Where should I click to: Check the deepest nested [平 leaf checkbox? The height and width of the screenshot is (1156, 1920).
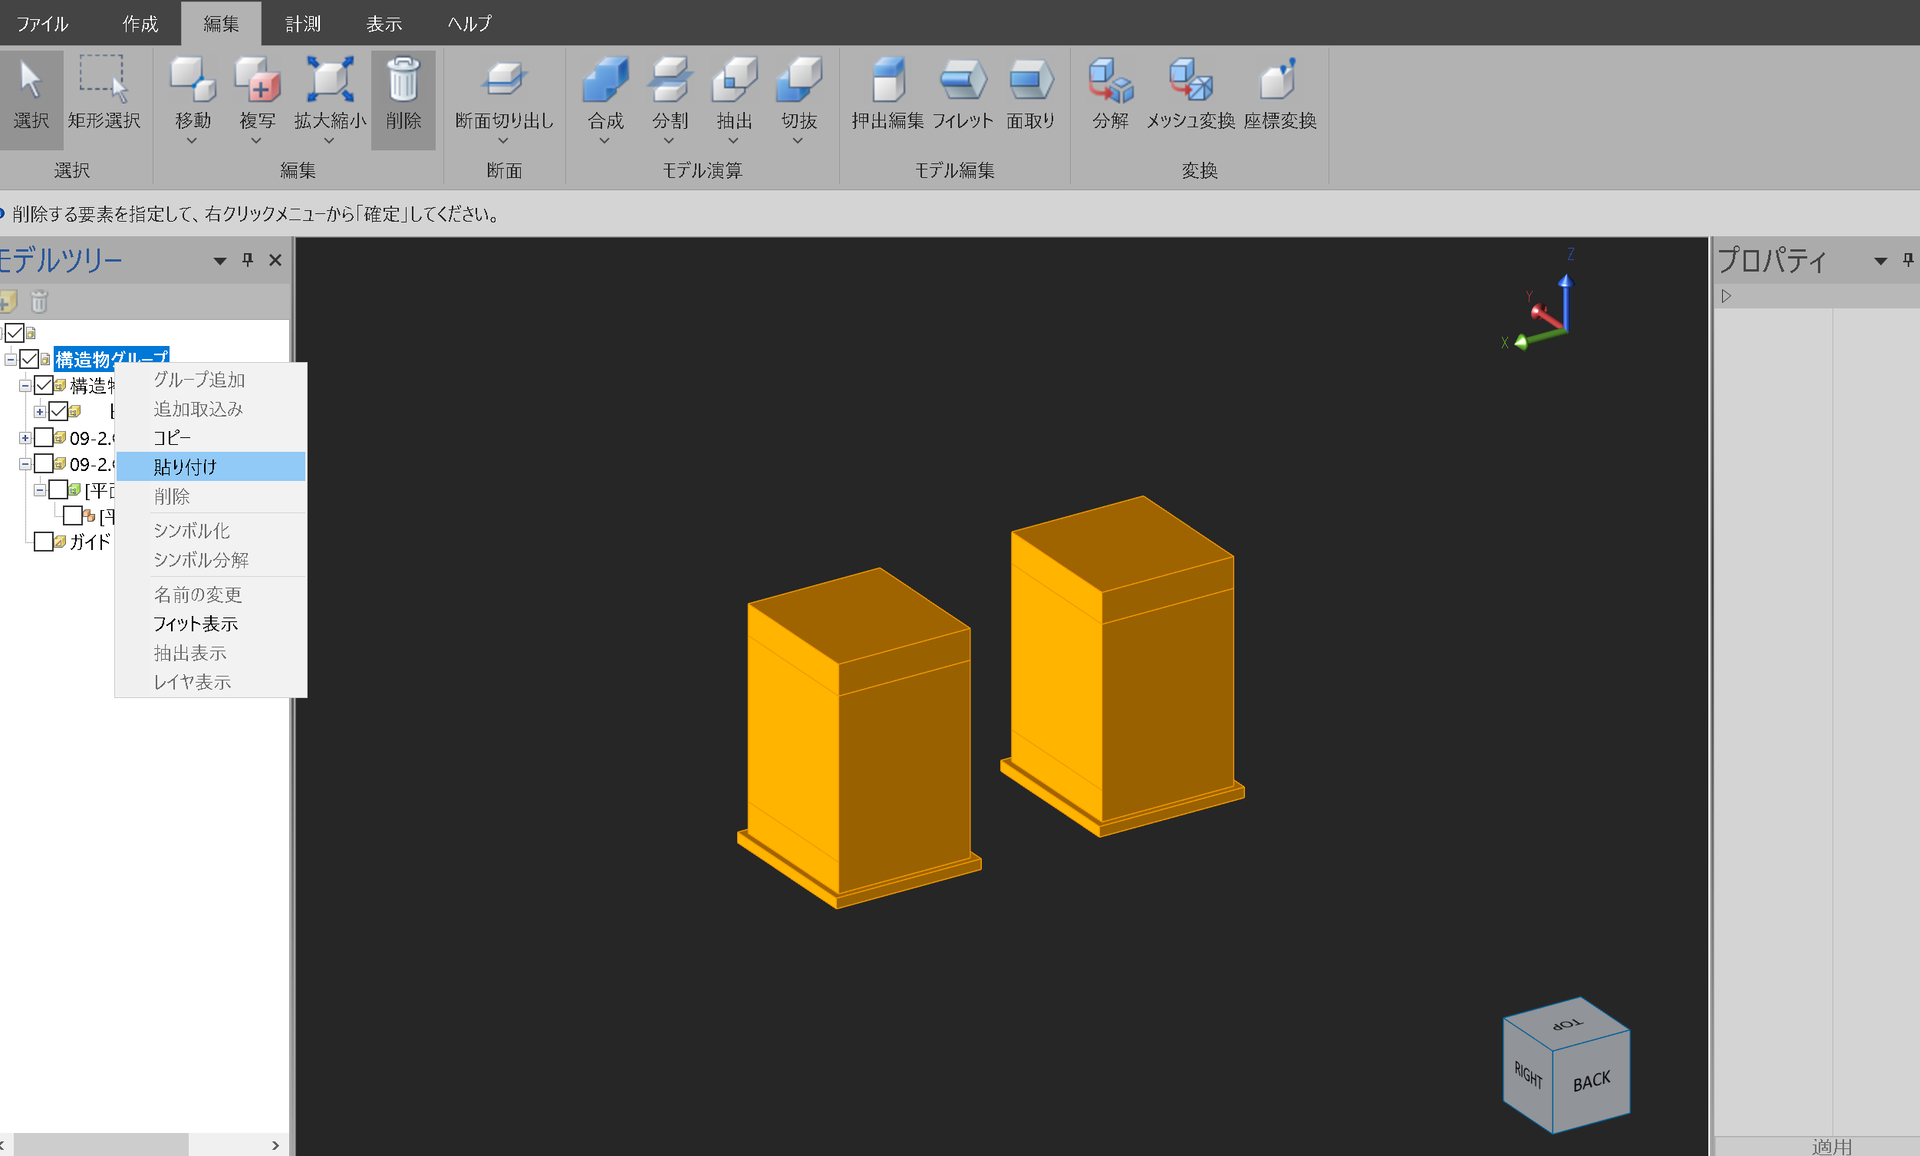point(73,515)
